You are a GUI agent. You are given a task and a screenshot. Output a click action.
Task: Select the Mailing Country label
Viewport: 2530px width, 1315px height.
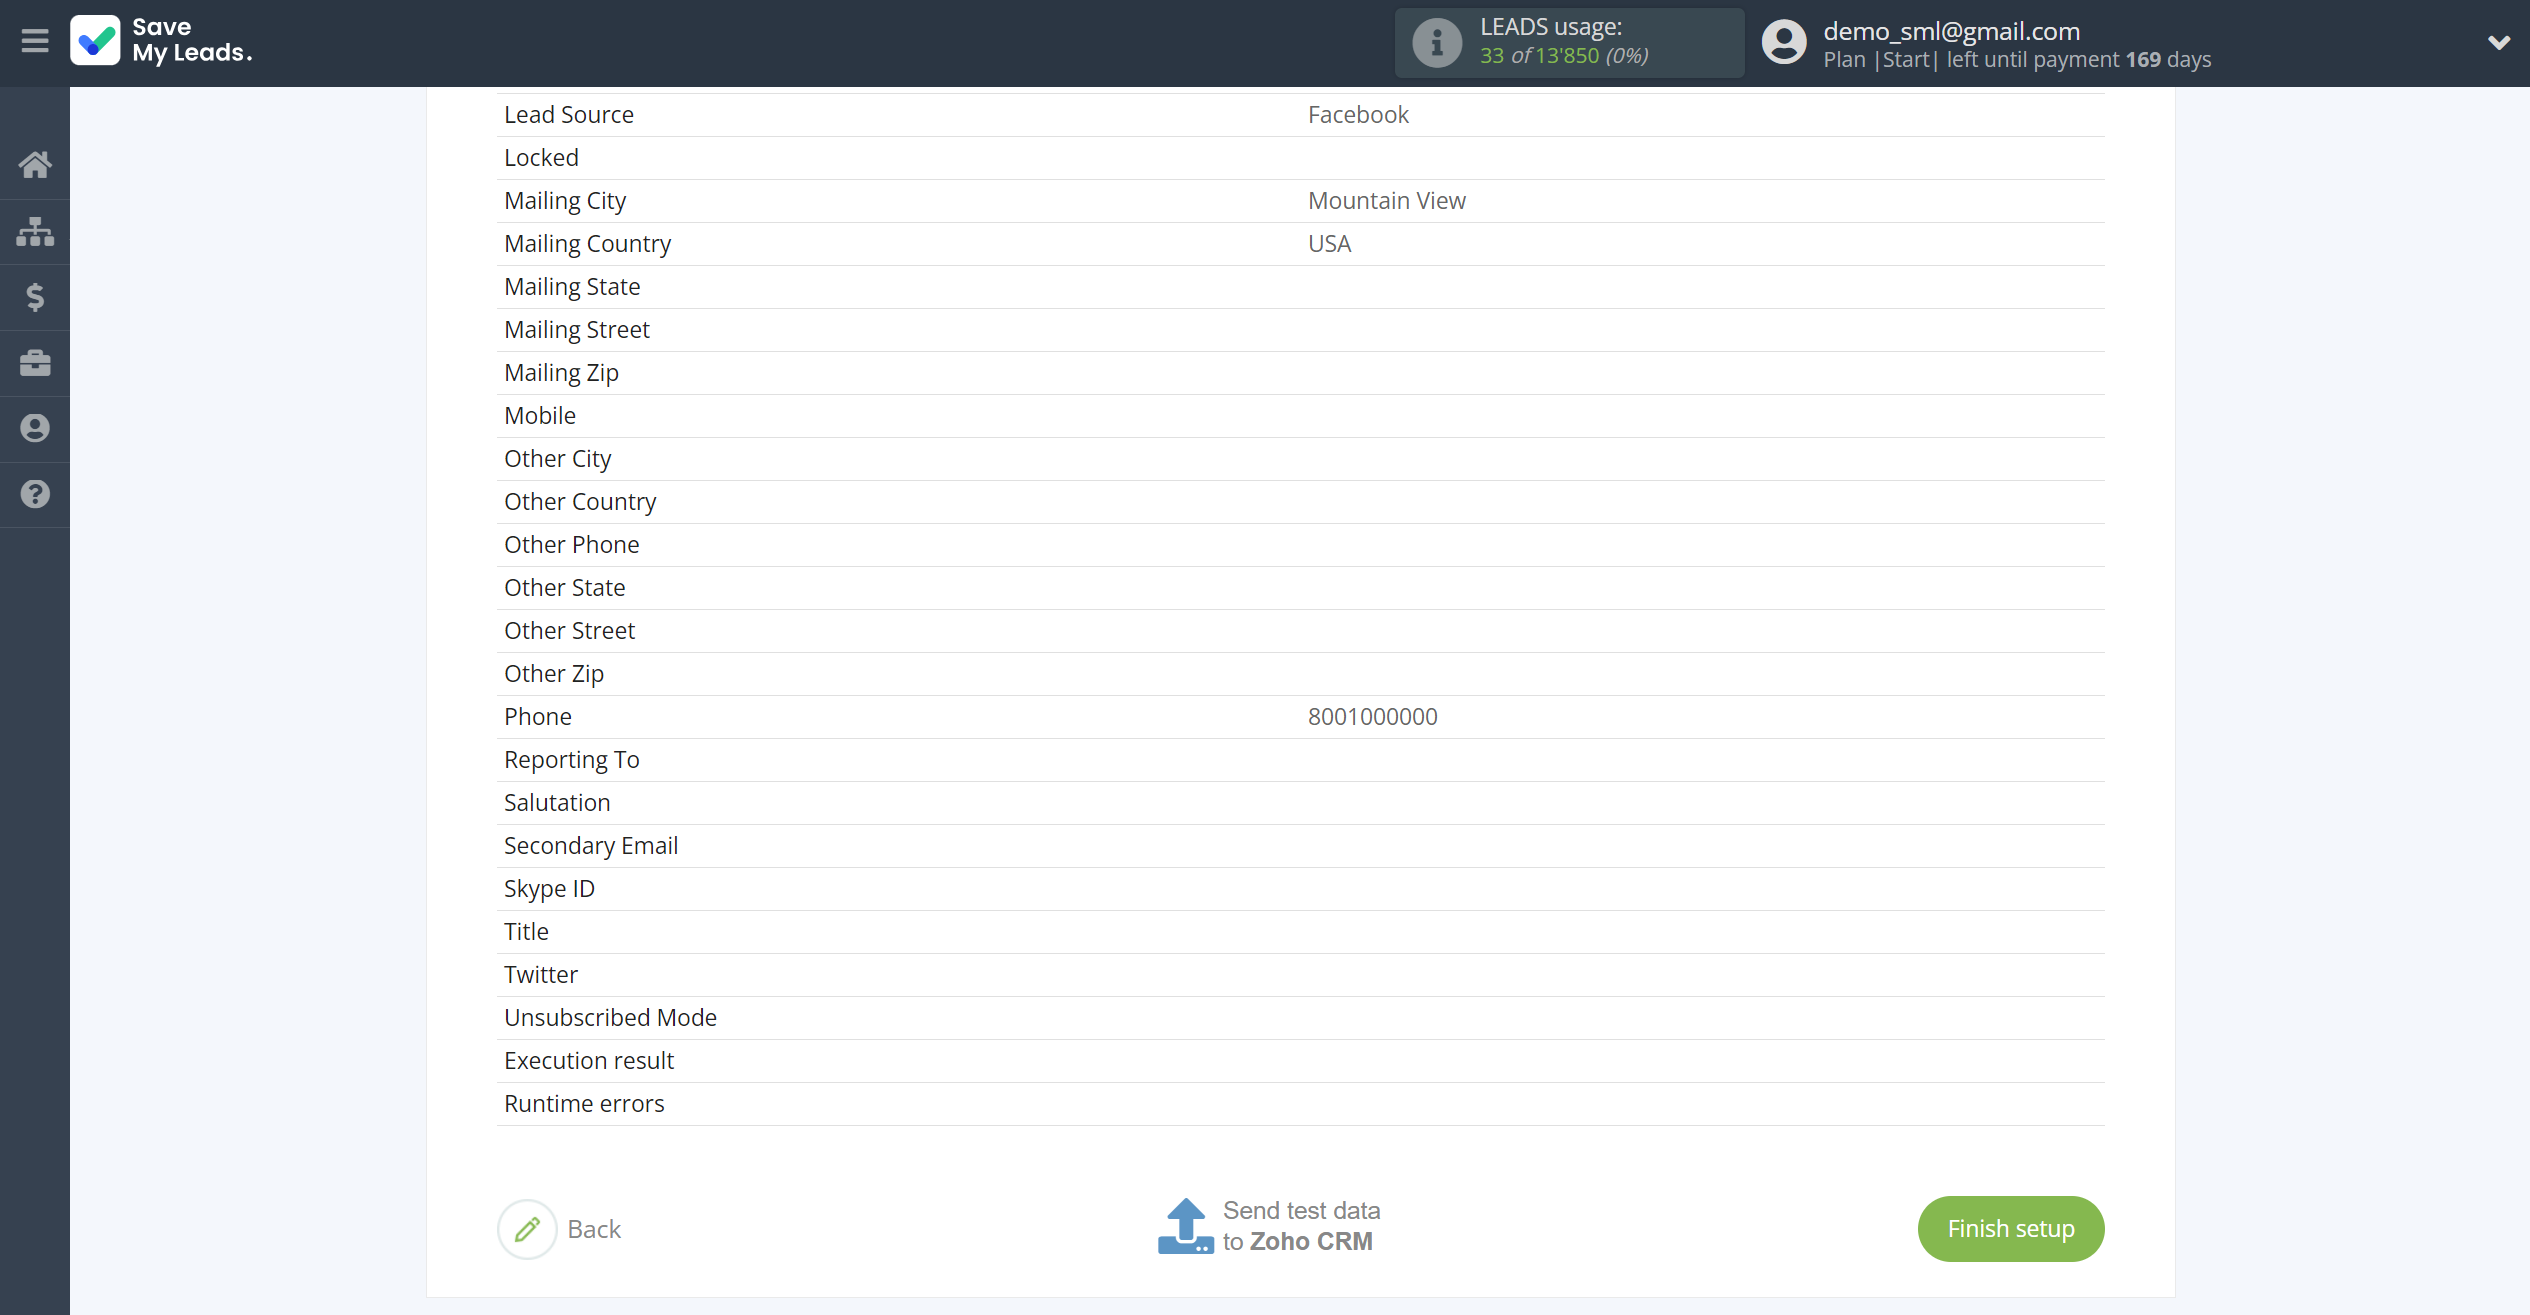587,244
